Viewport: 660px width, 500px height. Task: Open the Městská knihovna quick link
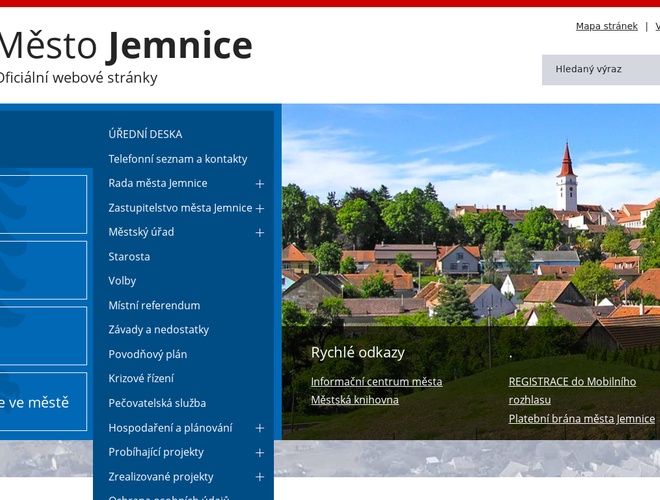(354, 400)
